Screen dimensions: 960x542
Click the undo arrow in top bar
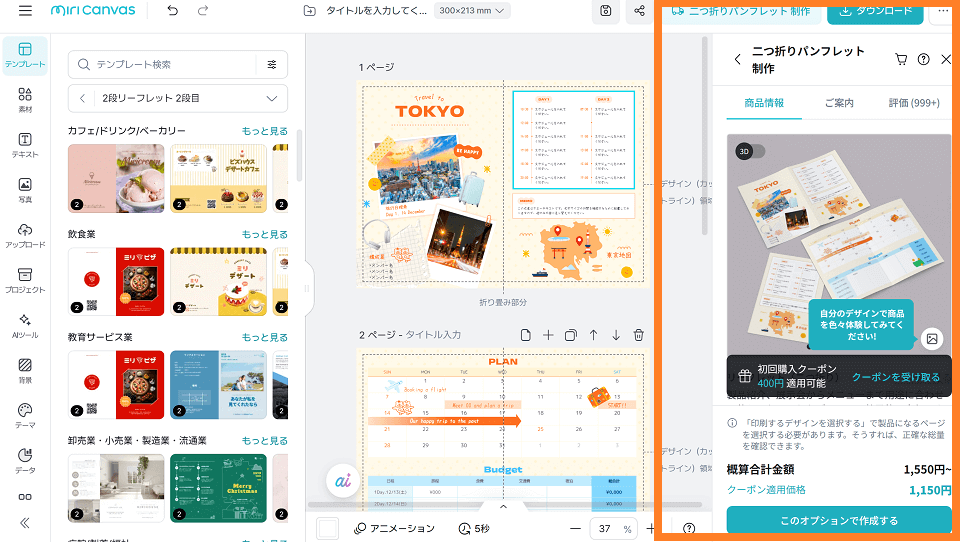click(173, 11)
